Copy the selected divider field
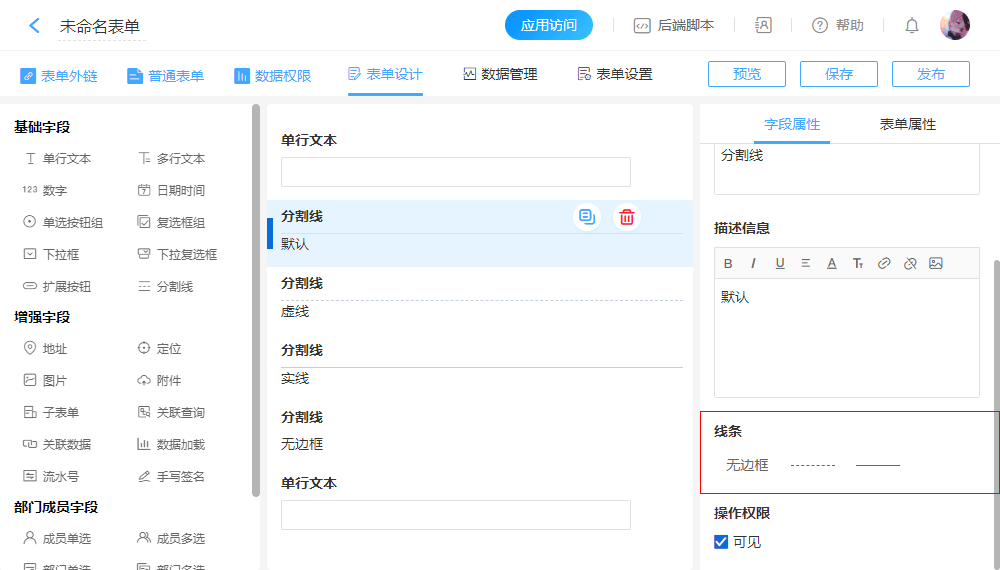 [587, 217]
